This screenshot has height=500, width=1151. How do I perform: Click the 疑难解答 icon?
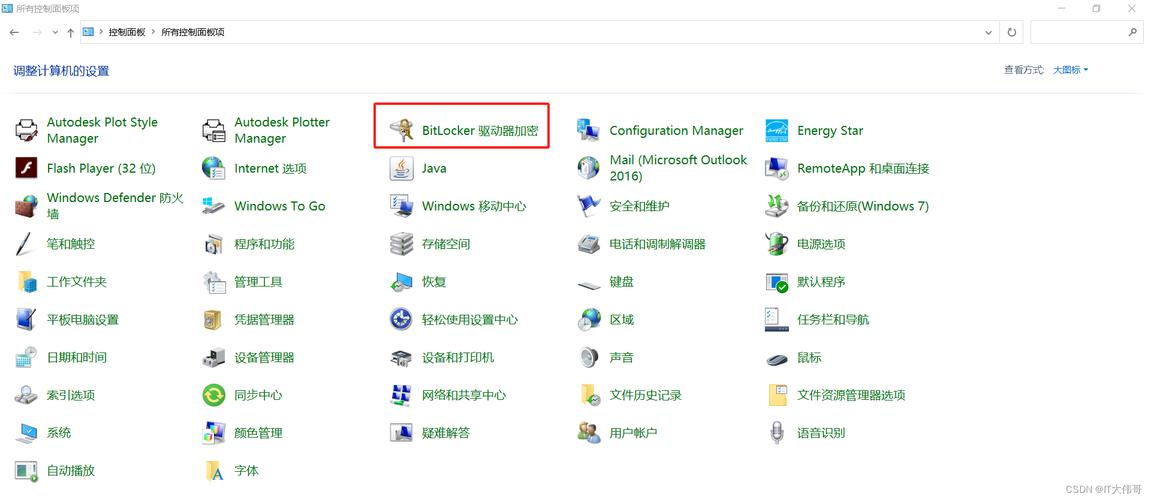[x=402, y=433]
